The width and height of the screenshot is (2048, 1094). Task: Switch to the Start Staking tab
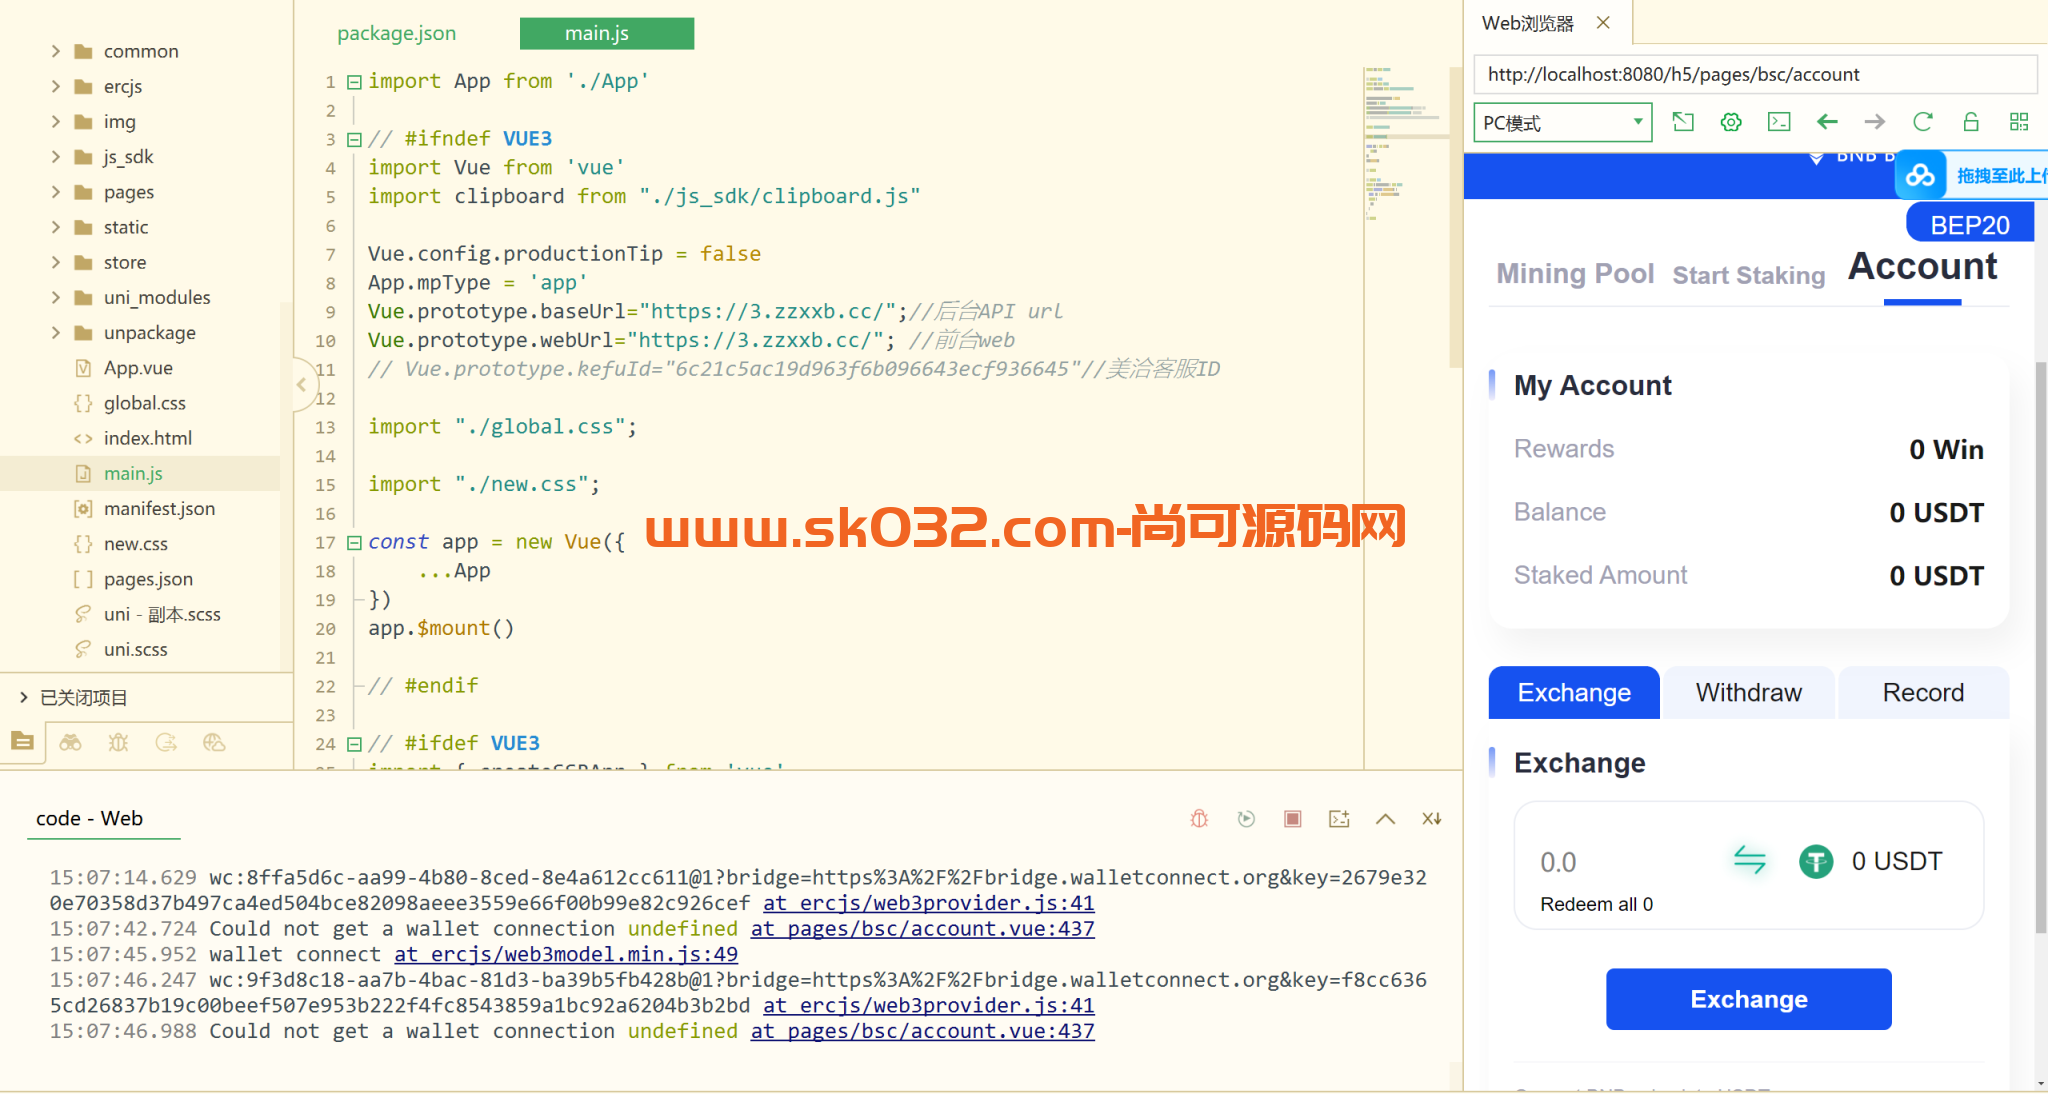coord(1748,275)
